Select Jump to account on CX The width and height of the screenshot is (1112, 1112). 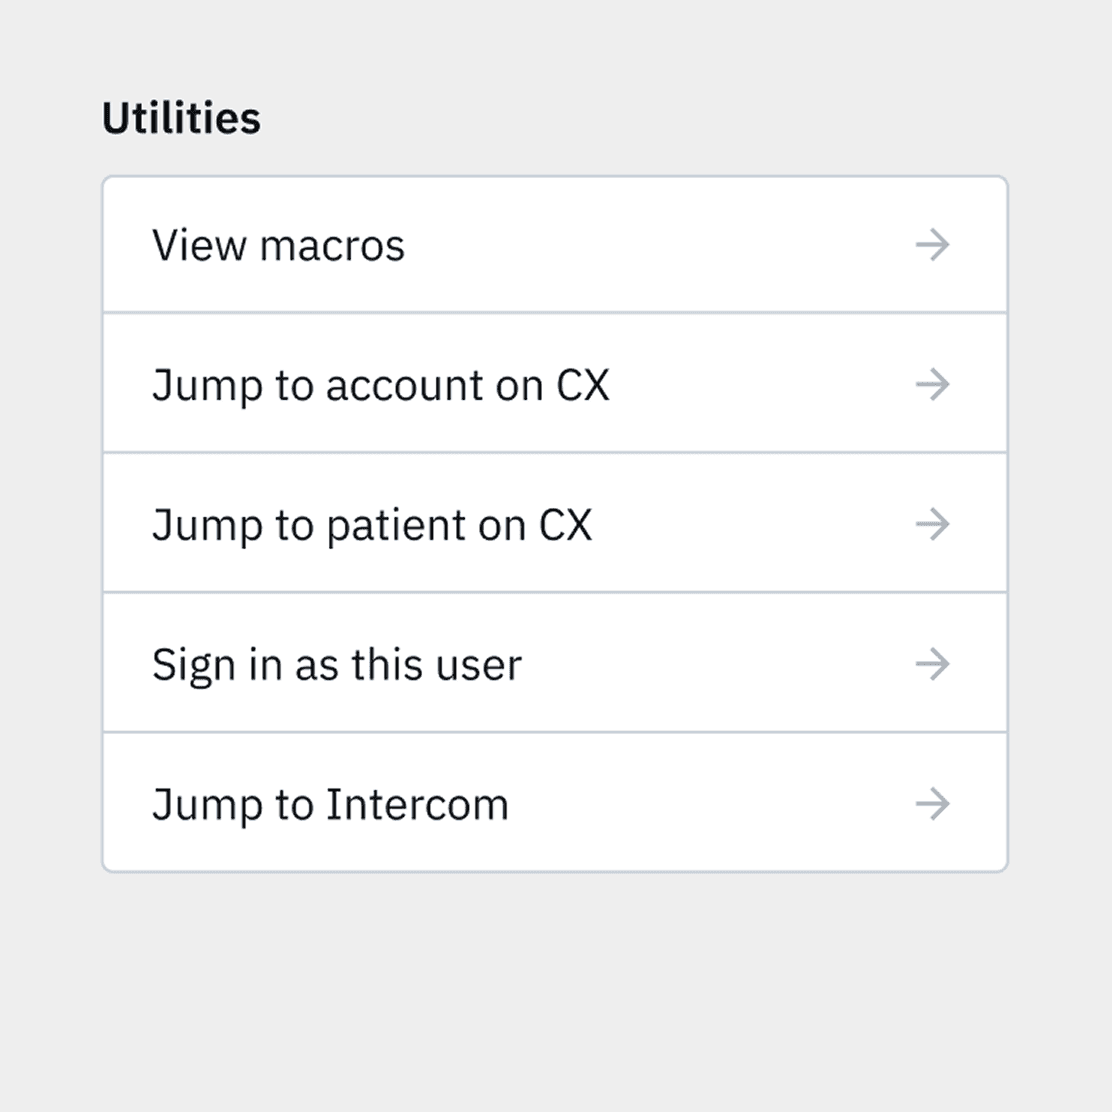pyautogui.click(x=555, y=383)
